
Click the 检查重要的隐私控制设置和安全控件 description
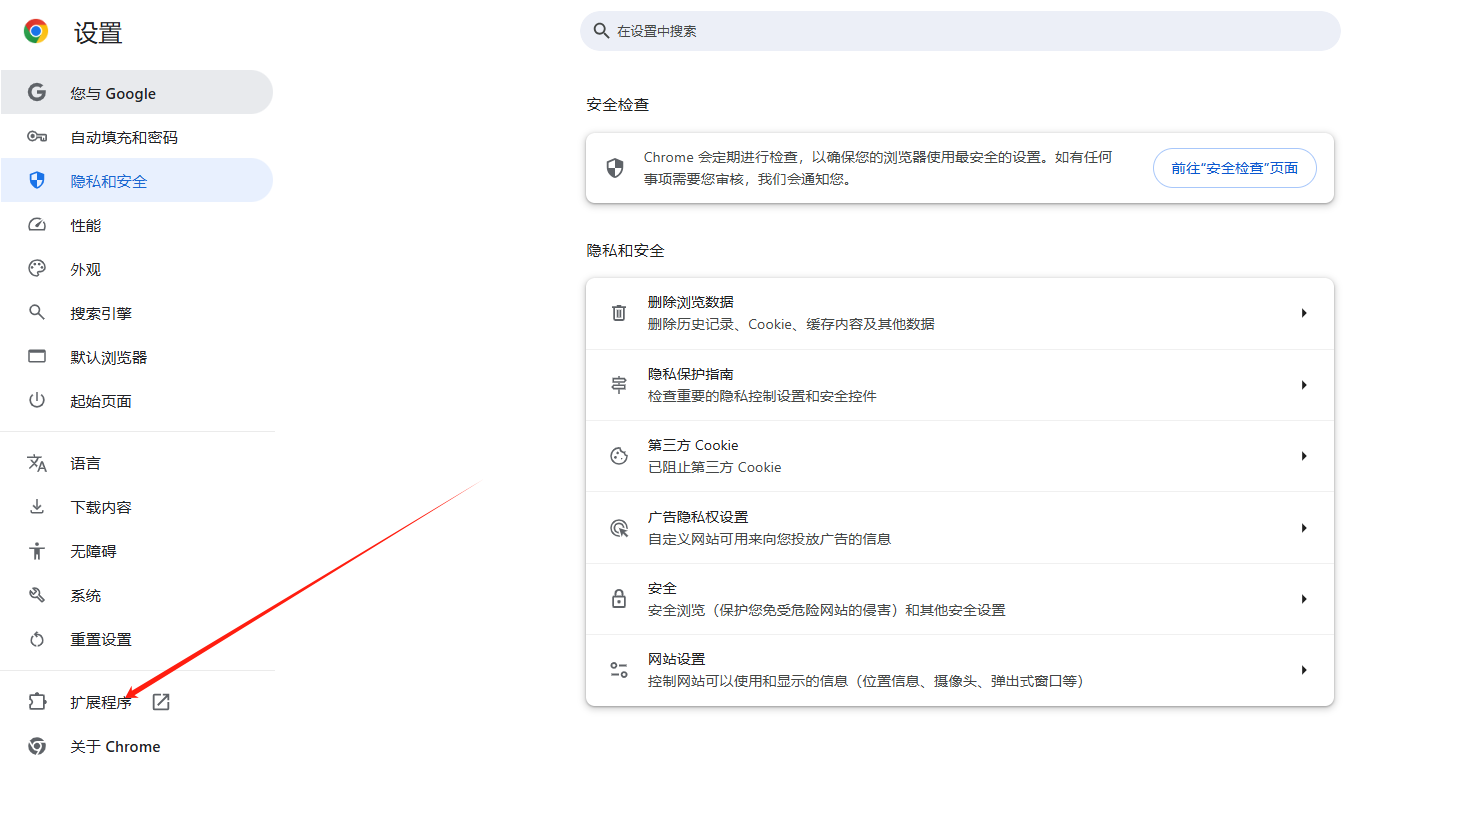point(762,396)
